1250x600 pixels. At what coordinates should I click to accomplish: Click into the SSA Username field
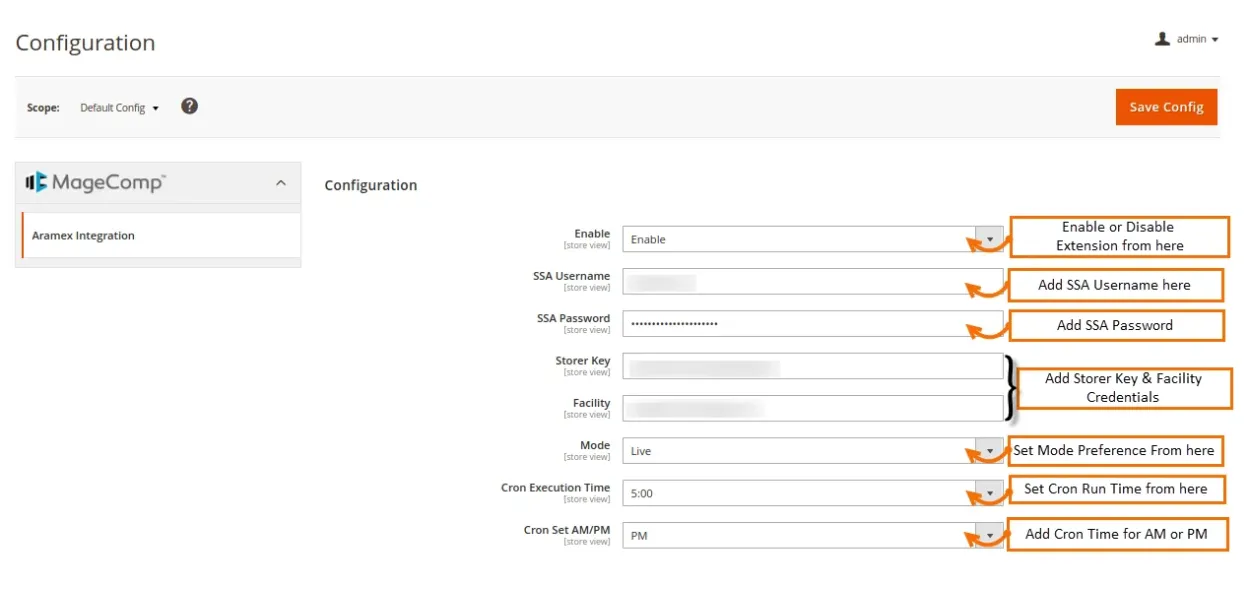(x=812, y=282)
